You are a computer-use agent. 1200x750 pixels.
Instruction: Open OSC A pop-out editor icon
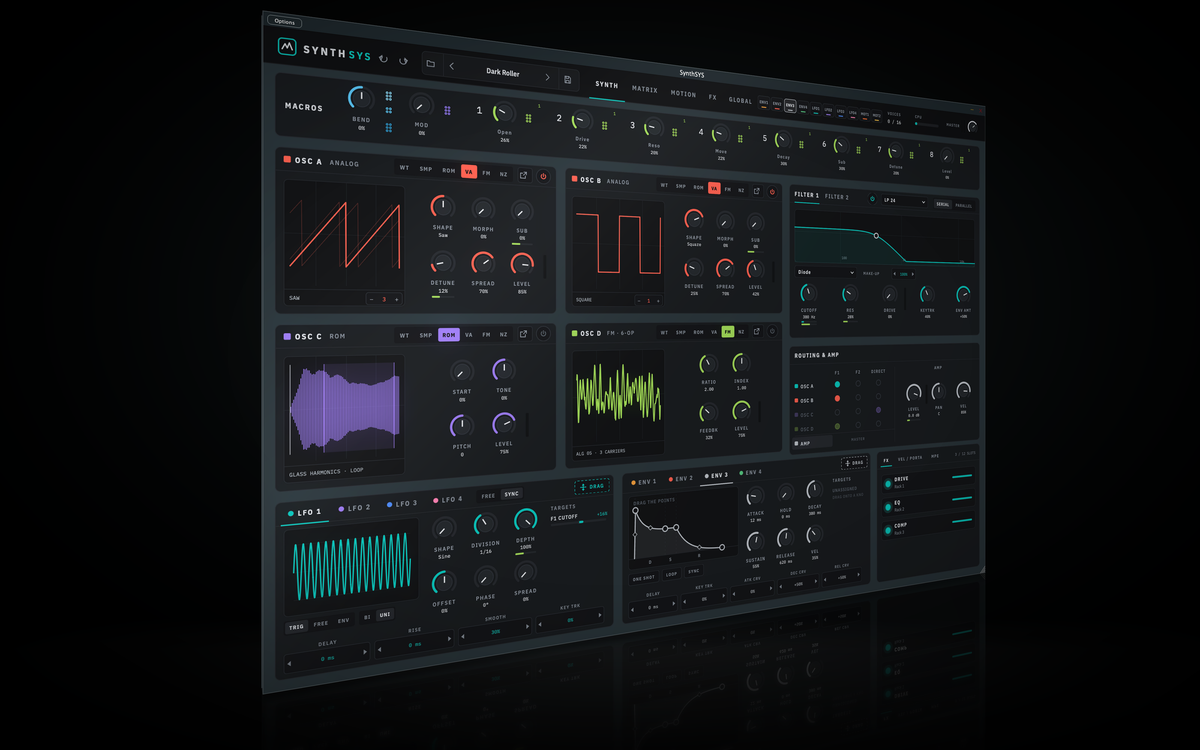pos(523,175)
